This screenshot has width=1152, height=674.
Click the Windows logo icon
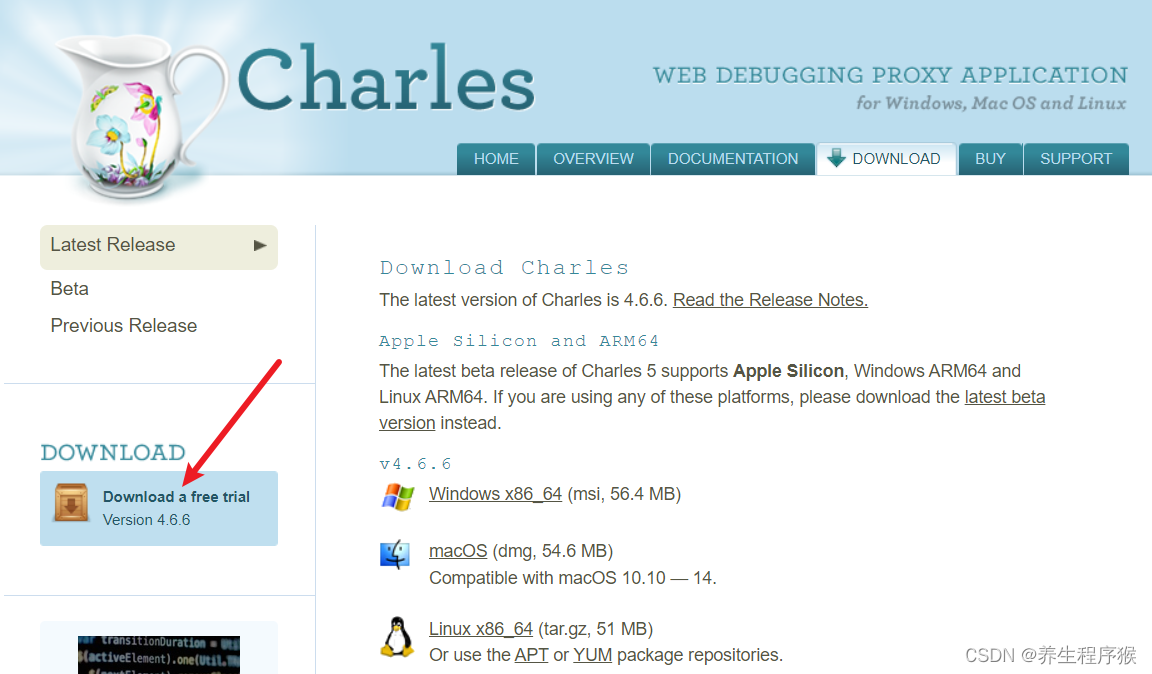[397, 497]
